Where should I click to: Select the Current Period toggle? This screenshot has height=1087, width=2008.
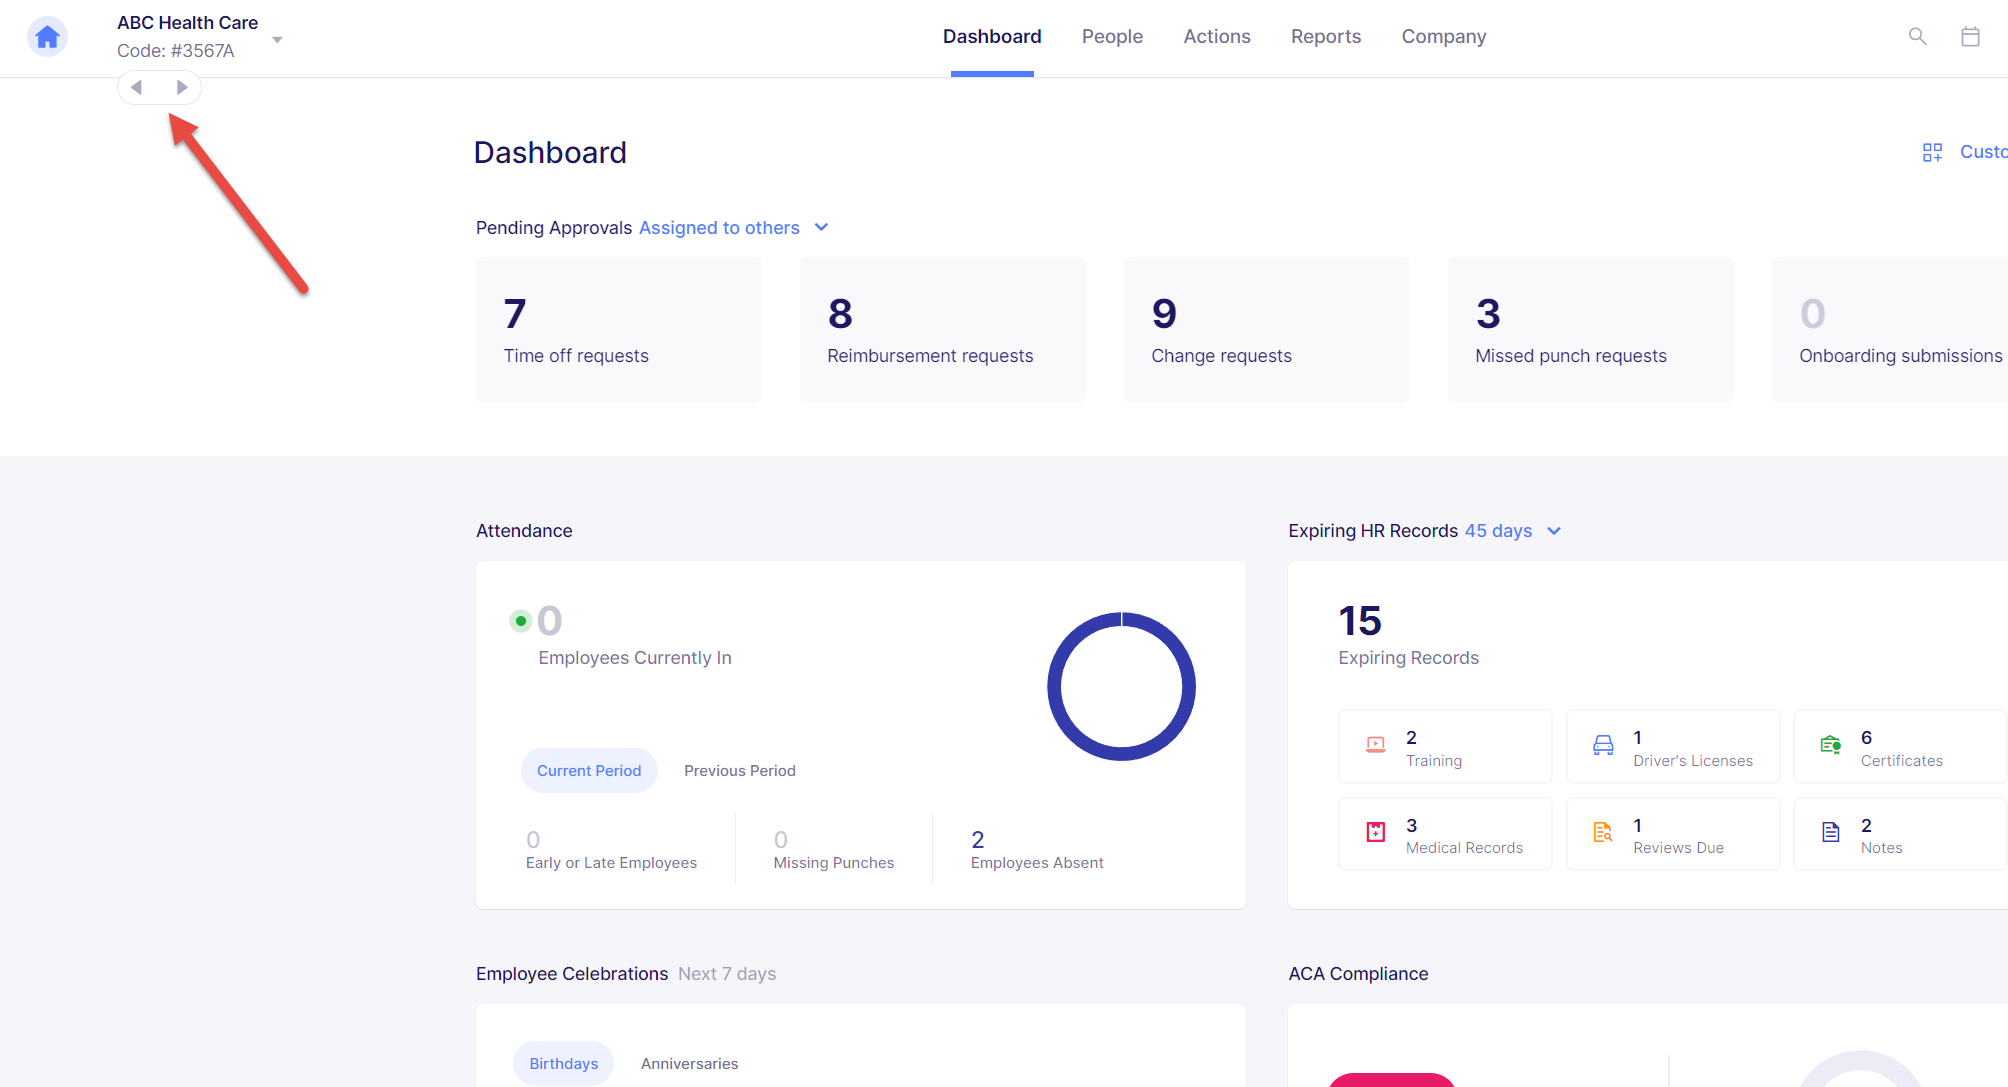point(589,771)
